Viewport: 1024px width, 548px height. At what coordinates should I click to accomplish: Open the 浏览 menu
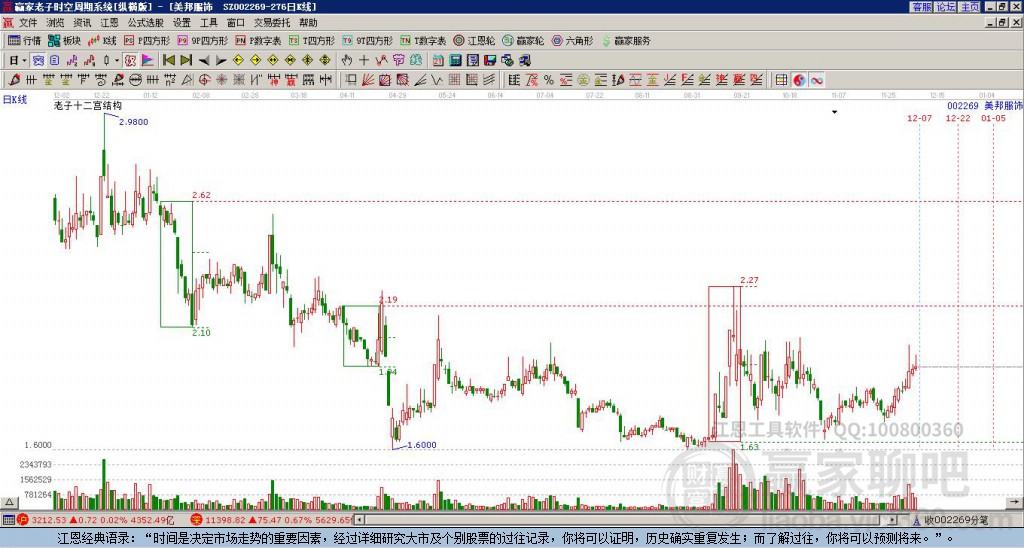[55, 23]
